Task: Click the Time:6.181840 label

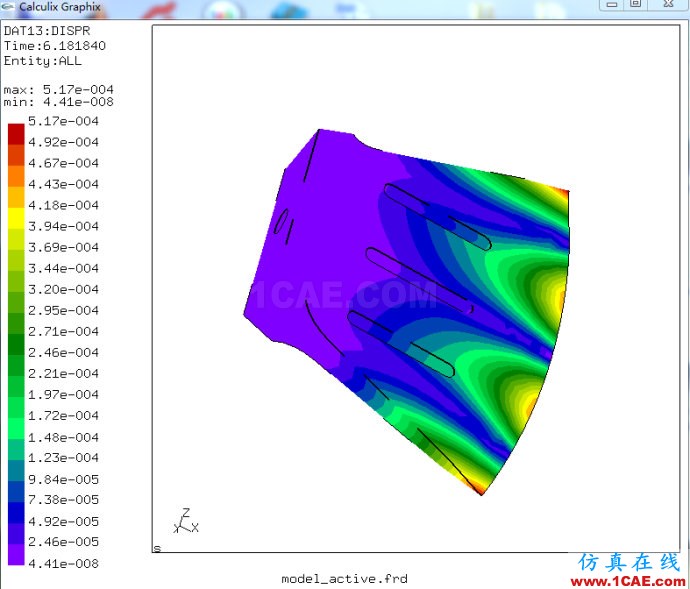Action: (x=55, y=46)
